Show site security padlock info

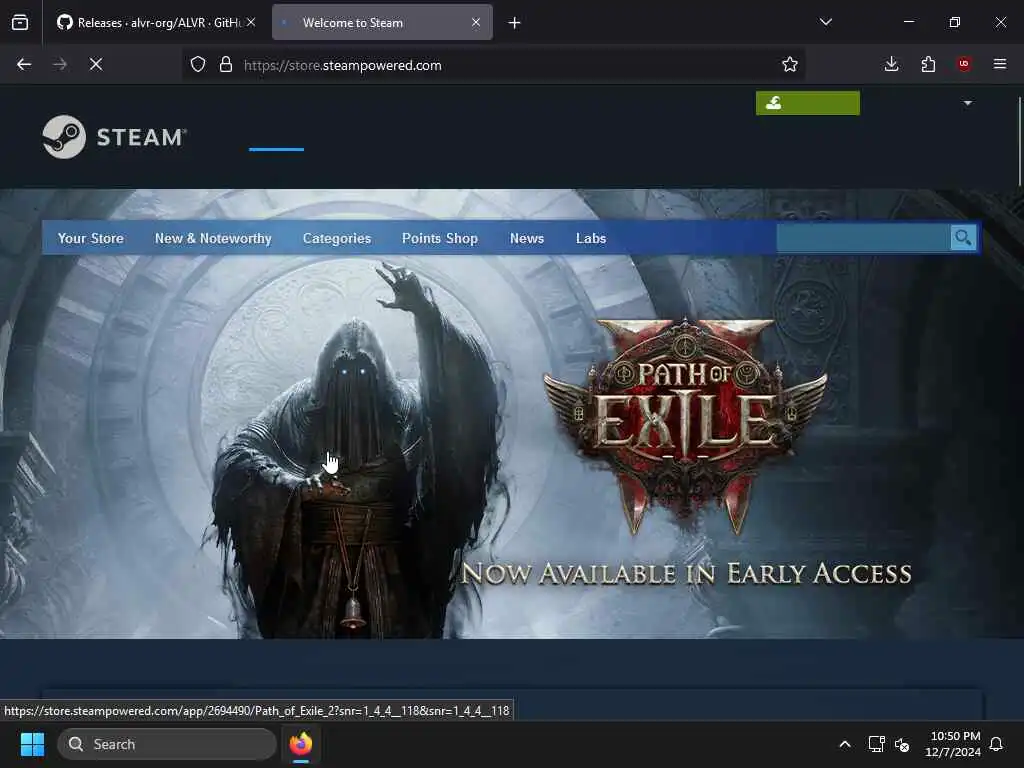(226, 64)
